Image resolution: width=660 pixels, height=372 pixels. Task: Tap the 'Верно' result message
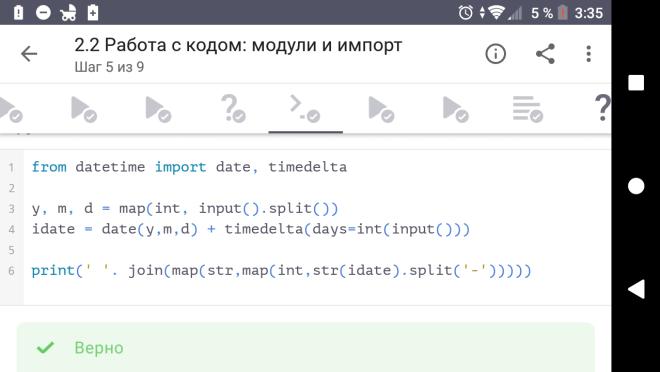click(99, 348)
